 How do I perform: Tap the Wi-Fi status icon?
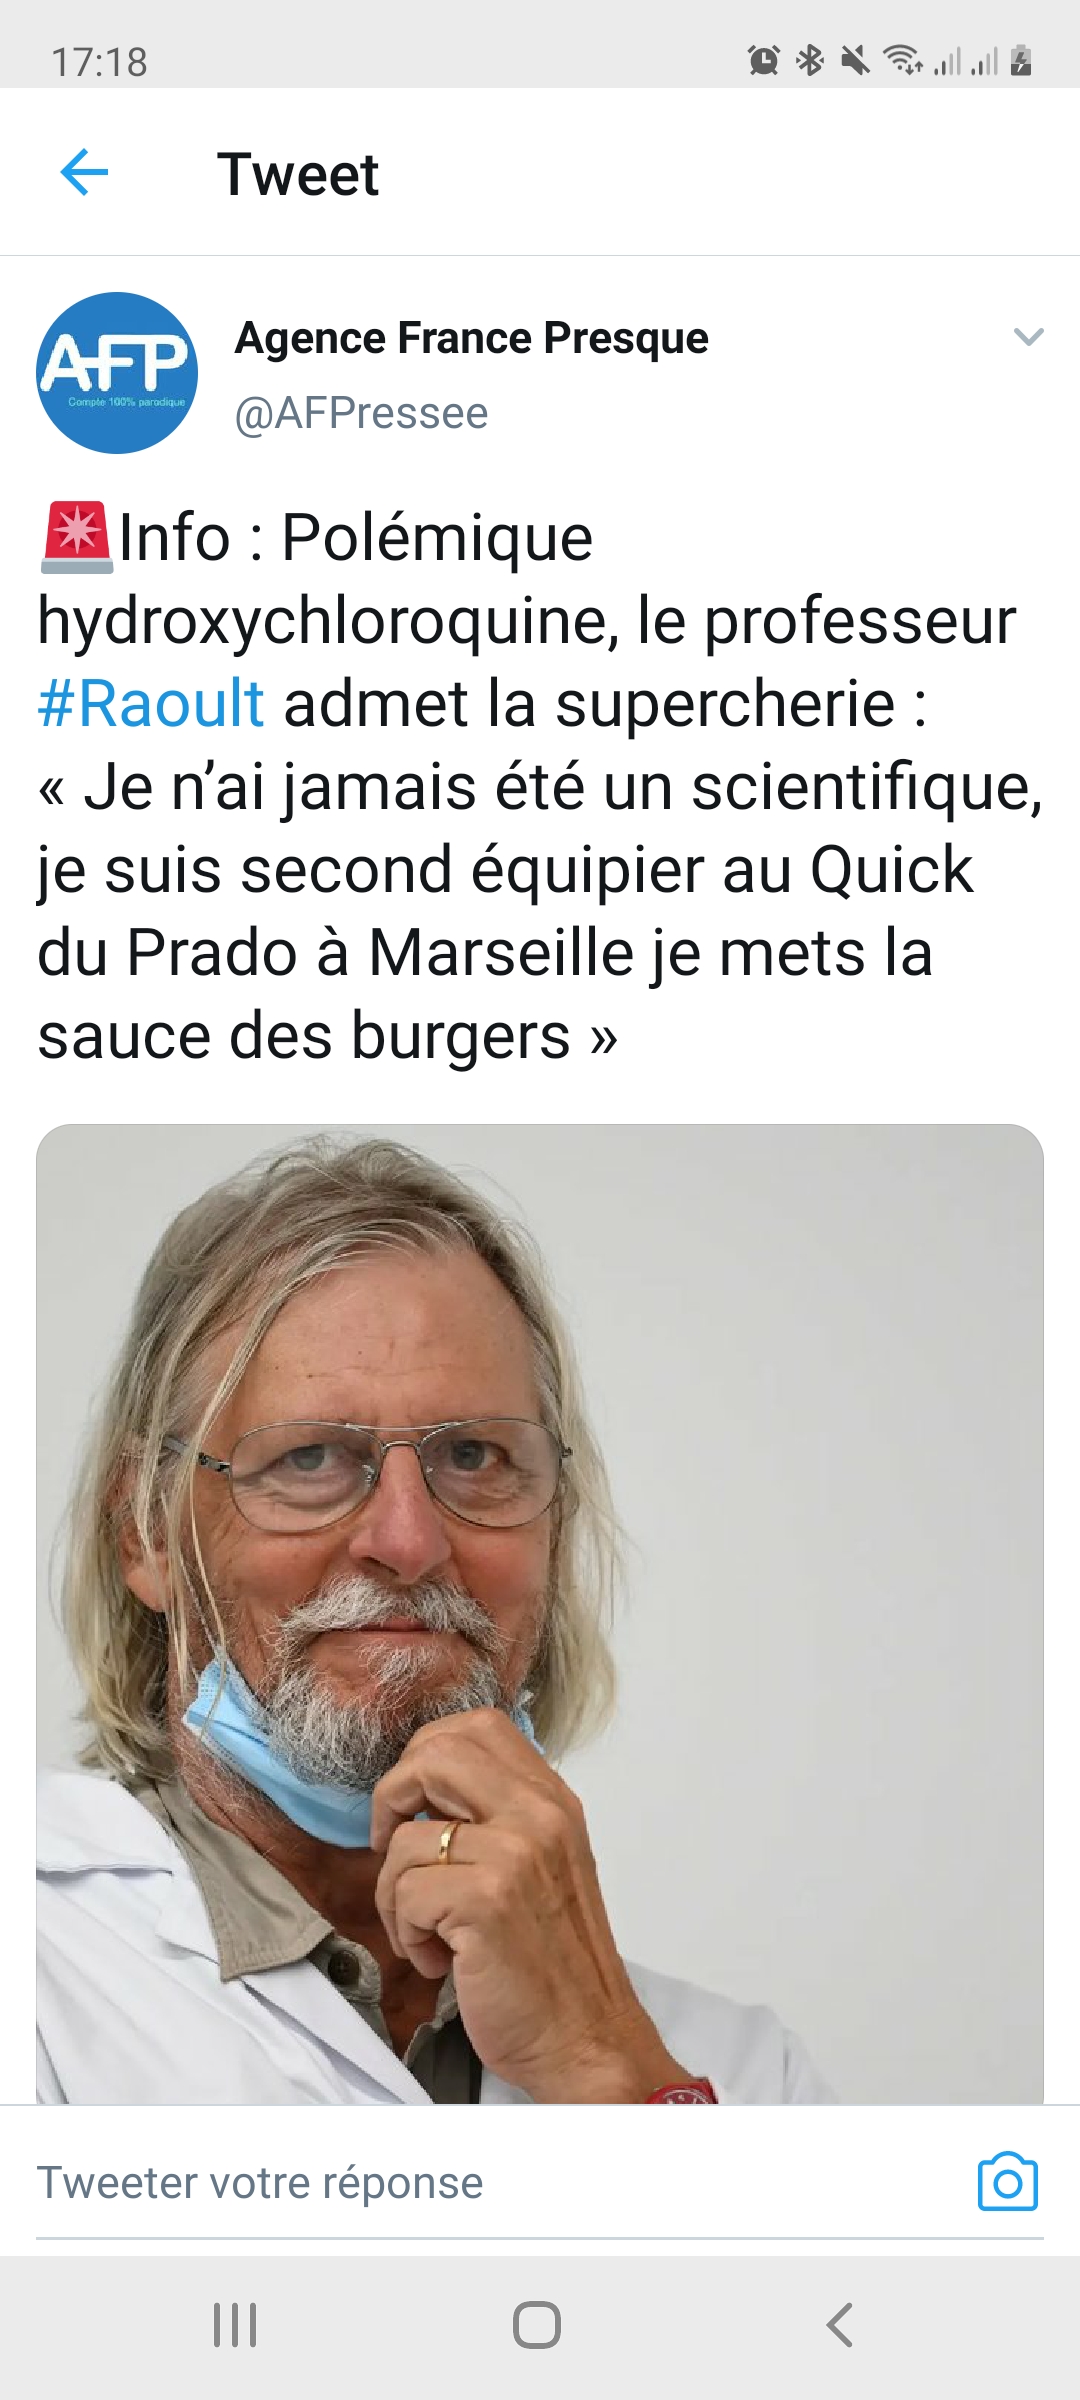click(903, 61)
